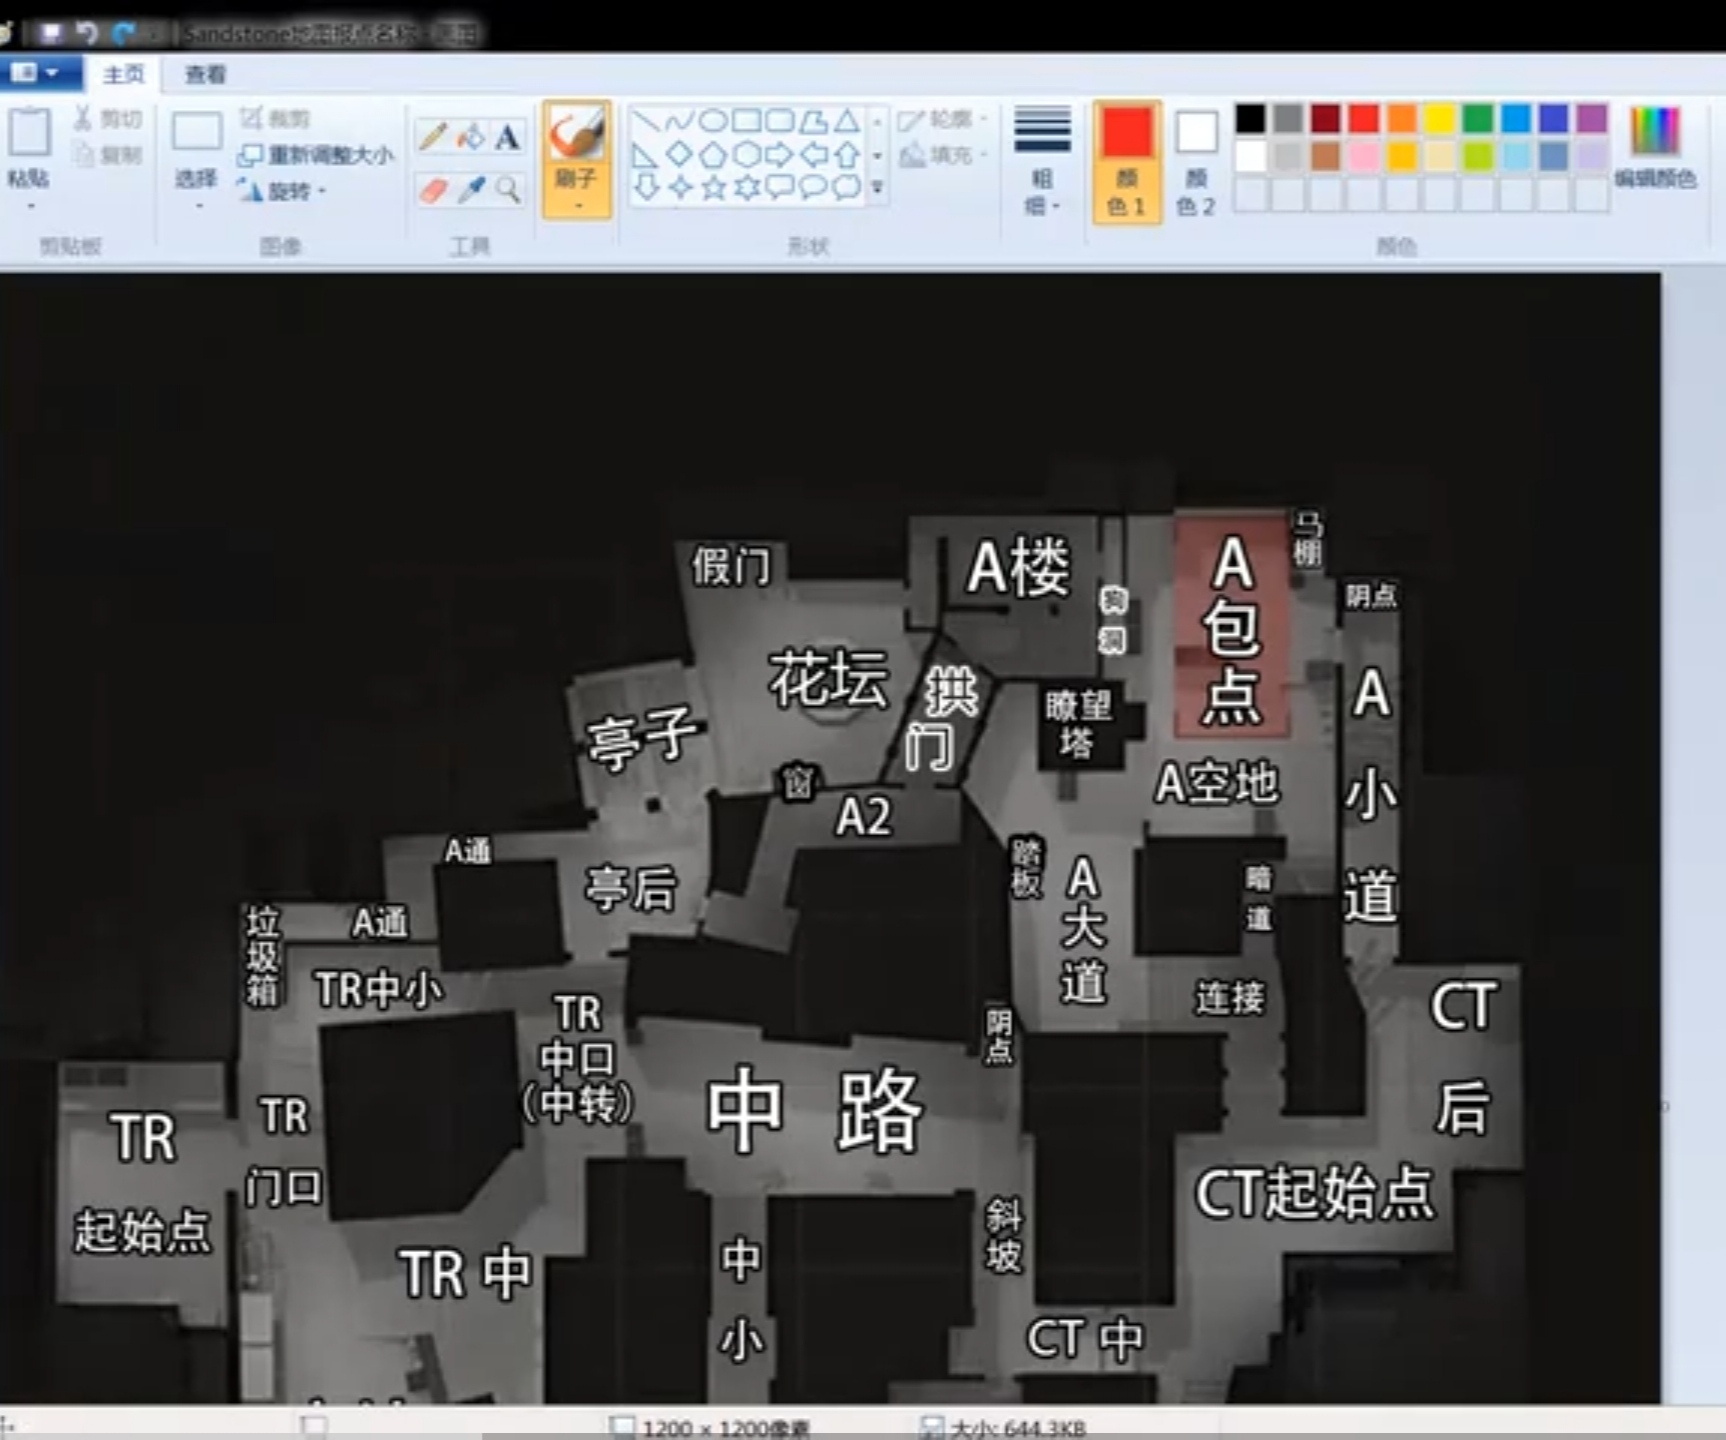Click the Copy (复制) button

(x=108, y=155)
